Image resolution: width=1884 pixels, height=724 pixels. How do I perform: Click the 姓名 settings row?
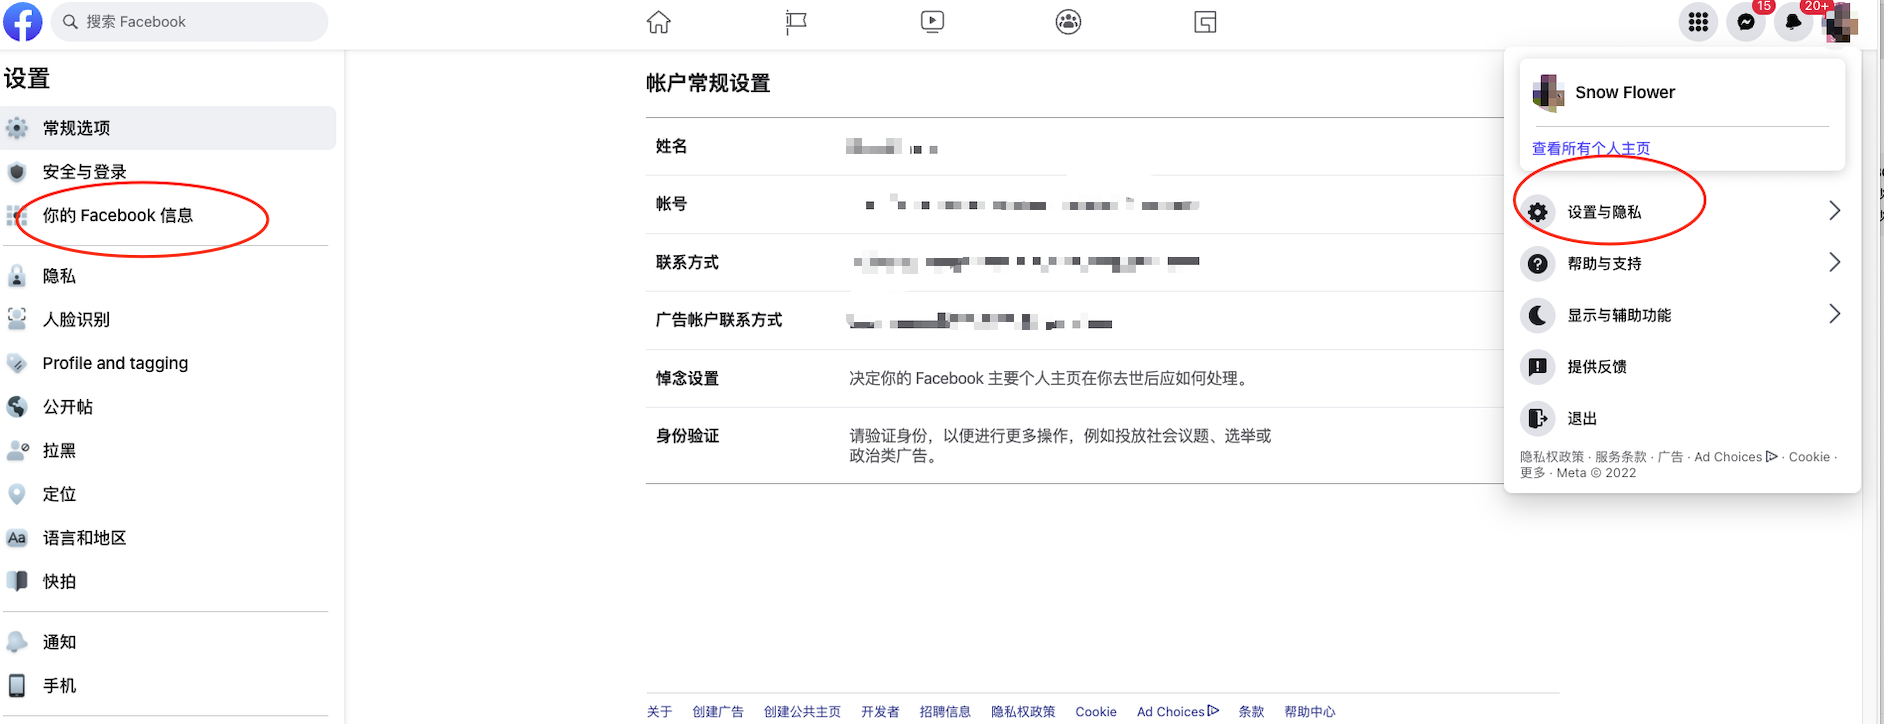pos(1075,147)
